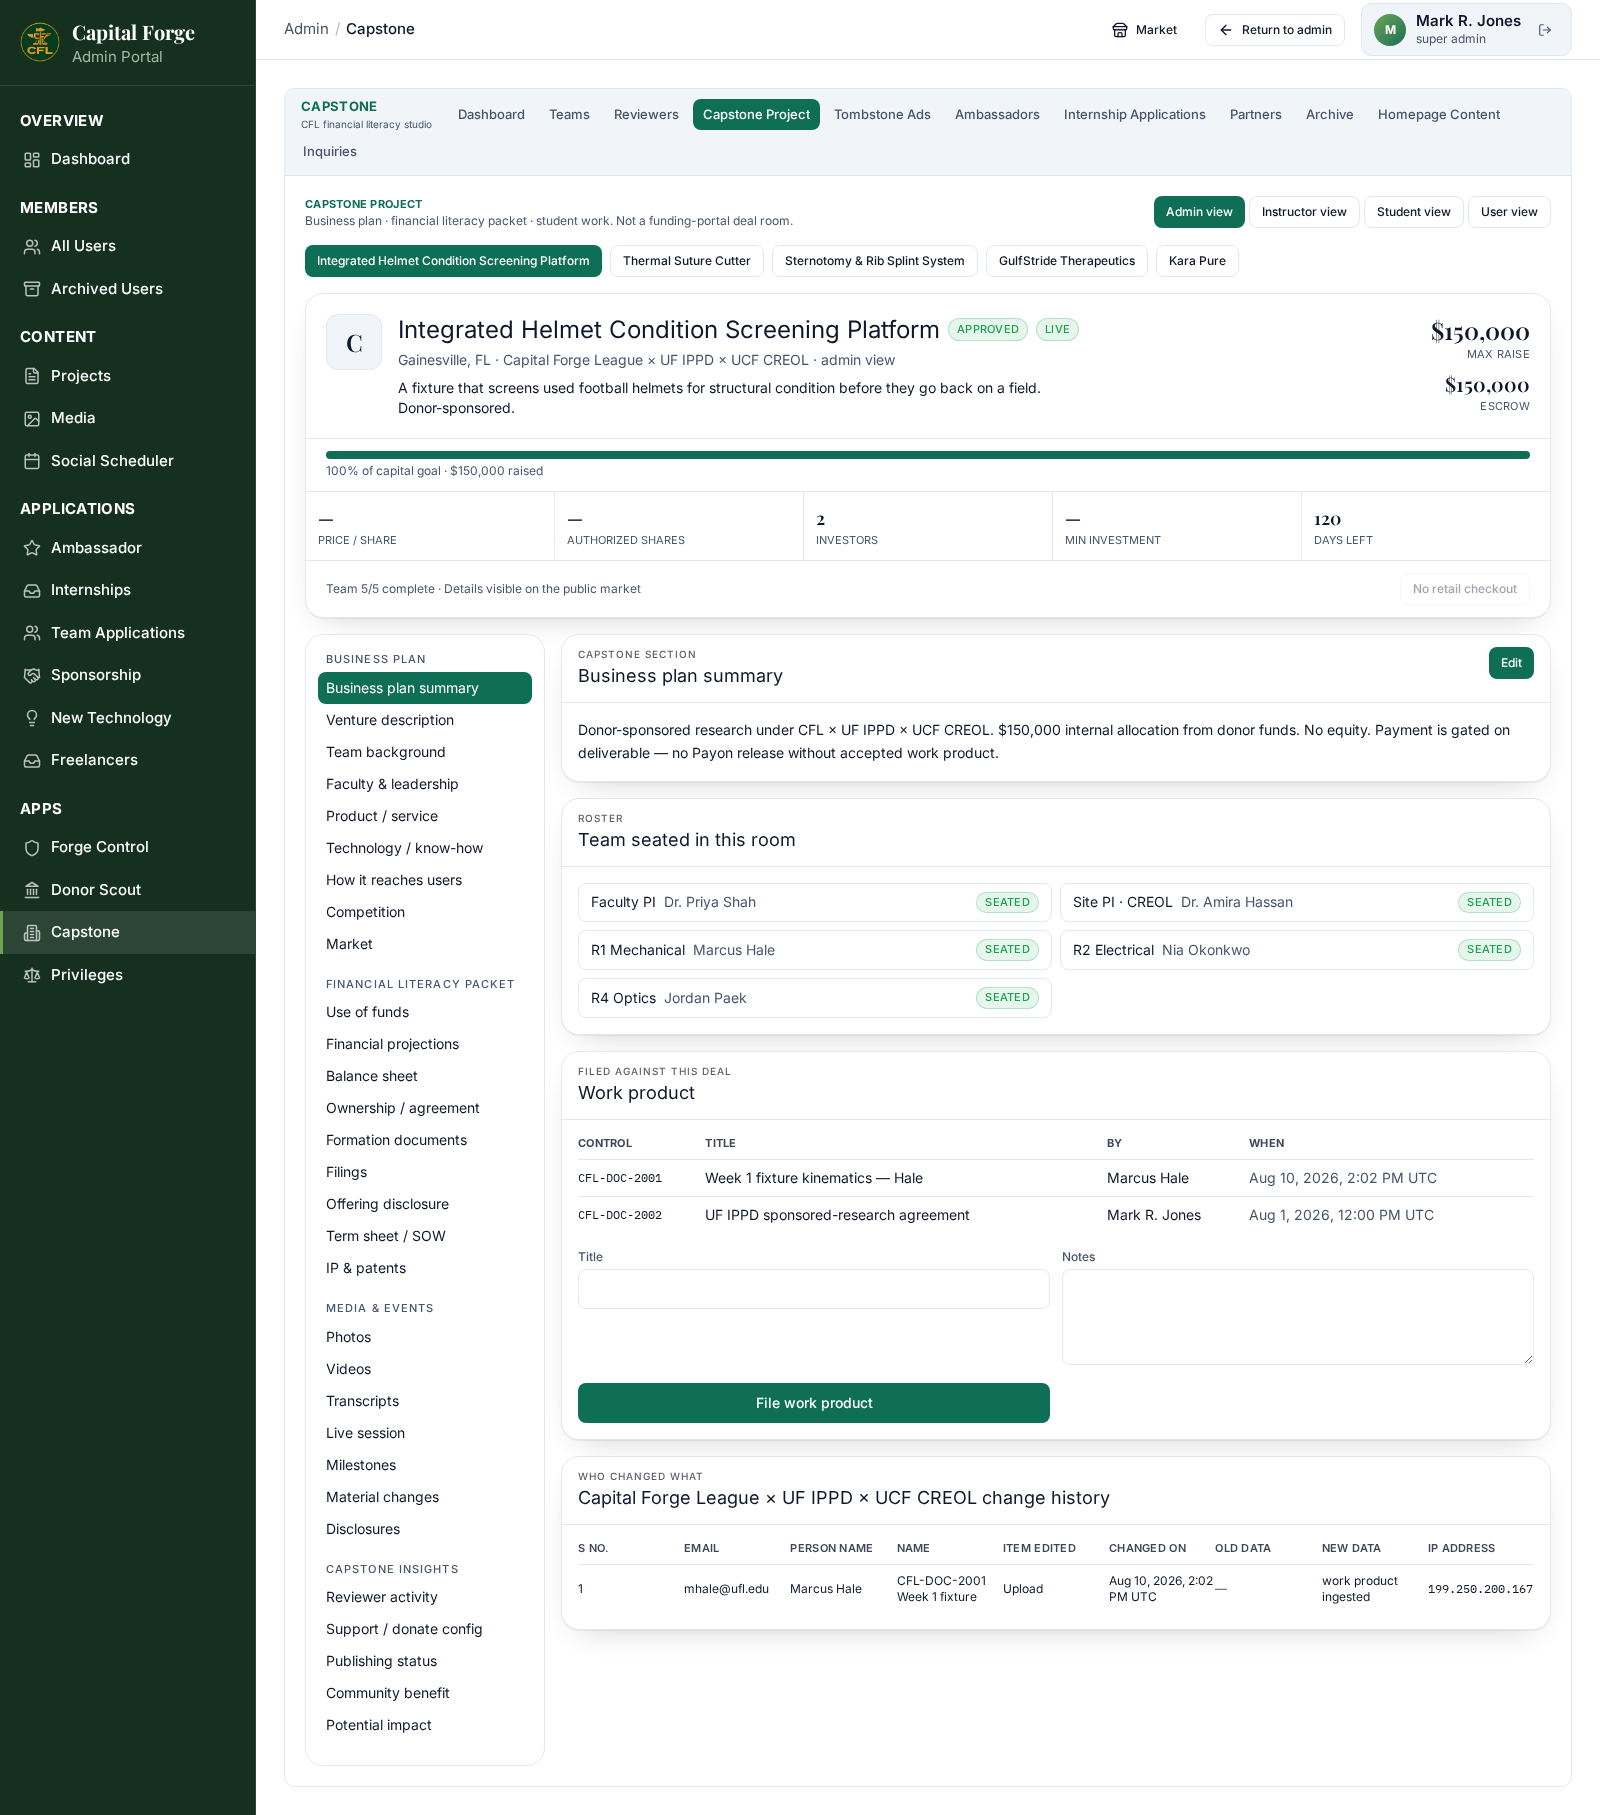This screenshot has height=1815, width=1600.
Task: Open Archived Users box icon
Action: click(32, 289)
